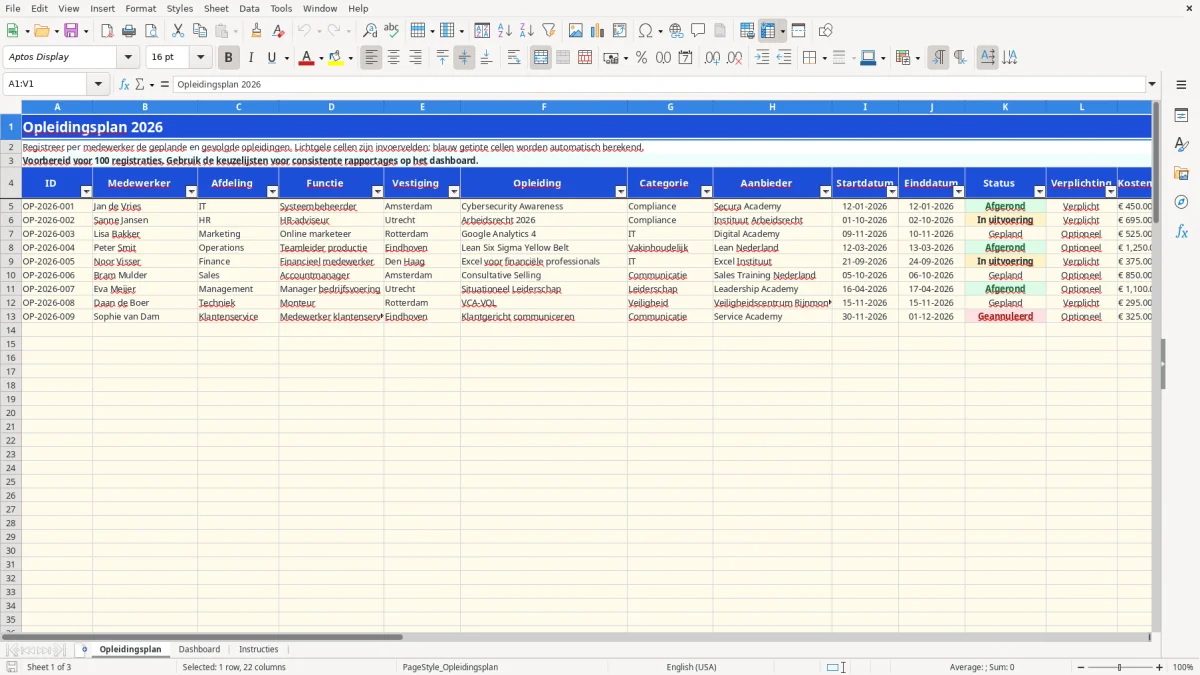
Task: Toggle Merge and Center Cells
Action: tap(541, 58)
